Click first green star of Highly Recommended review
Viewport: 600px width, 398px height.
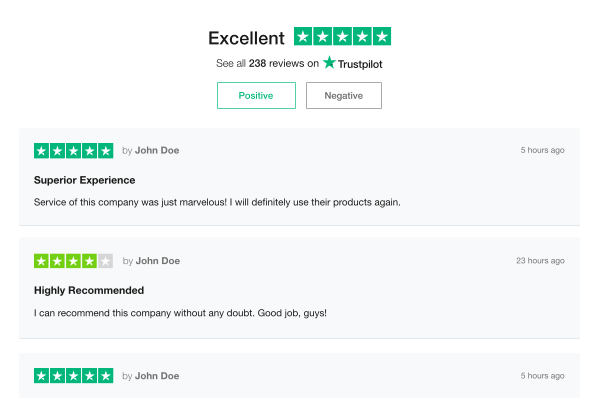[41, 261]
